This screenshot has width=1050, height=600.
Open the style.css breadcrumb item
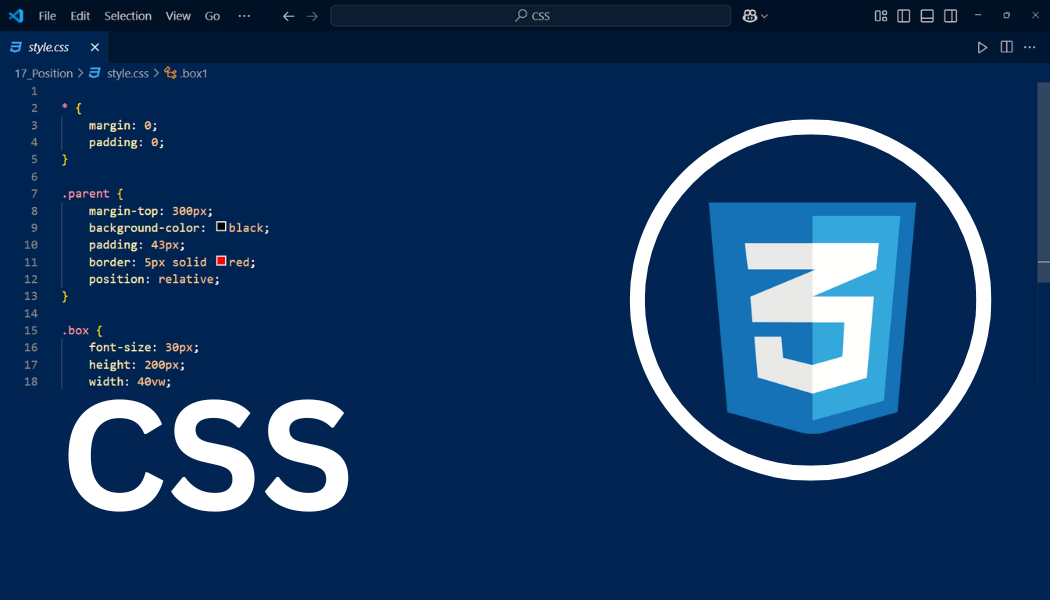pyautogui.click(x=127, y=73)
